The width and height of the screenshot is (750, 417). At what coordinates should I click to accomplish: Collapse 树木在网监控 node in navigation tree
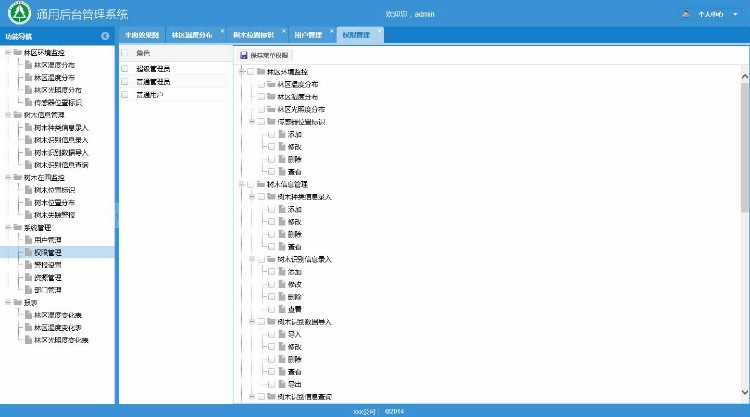[x=8, y=177]
